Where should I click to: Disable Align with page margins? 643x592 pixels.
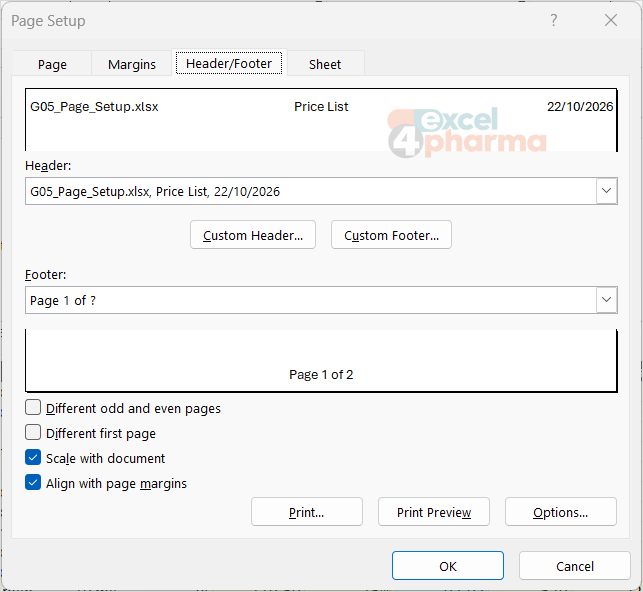(33, 483)
